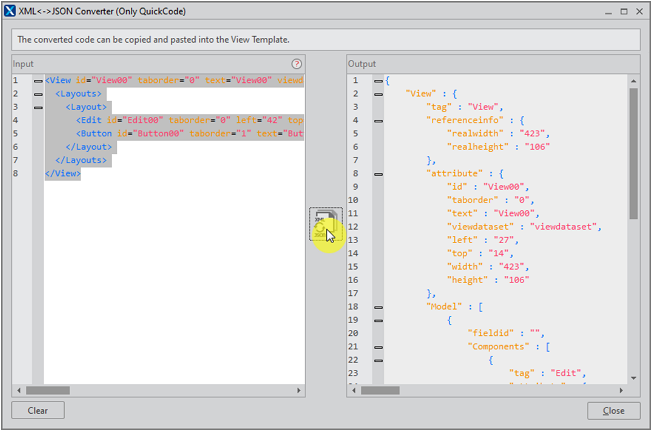Click the Output vertical scrollbar thumb
This screenshot has width=652, height=431.
pyautogui.click(x=634, y=150)
